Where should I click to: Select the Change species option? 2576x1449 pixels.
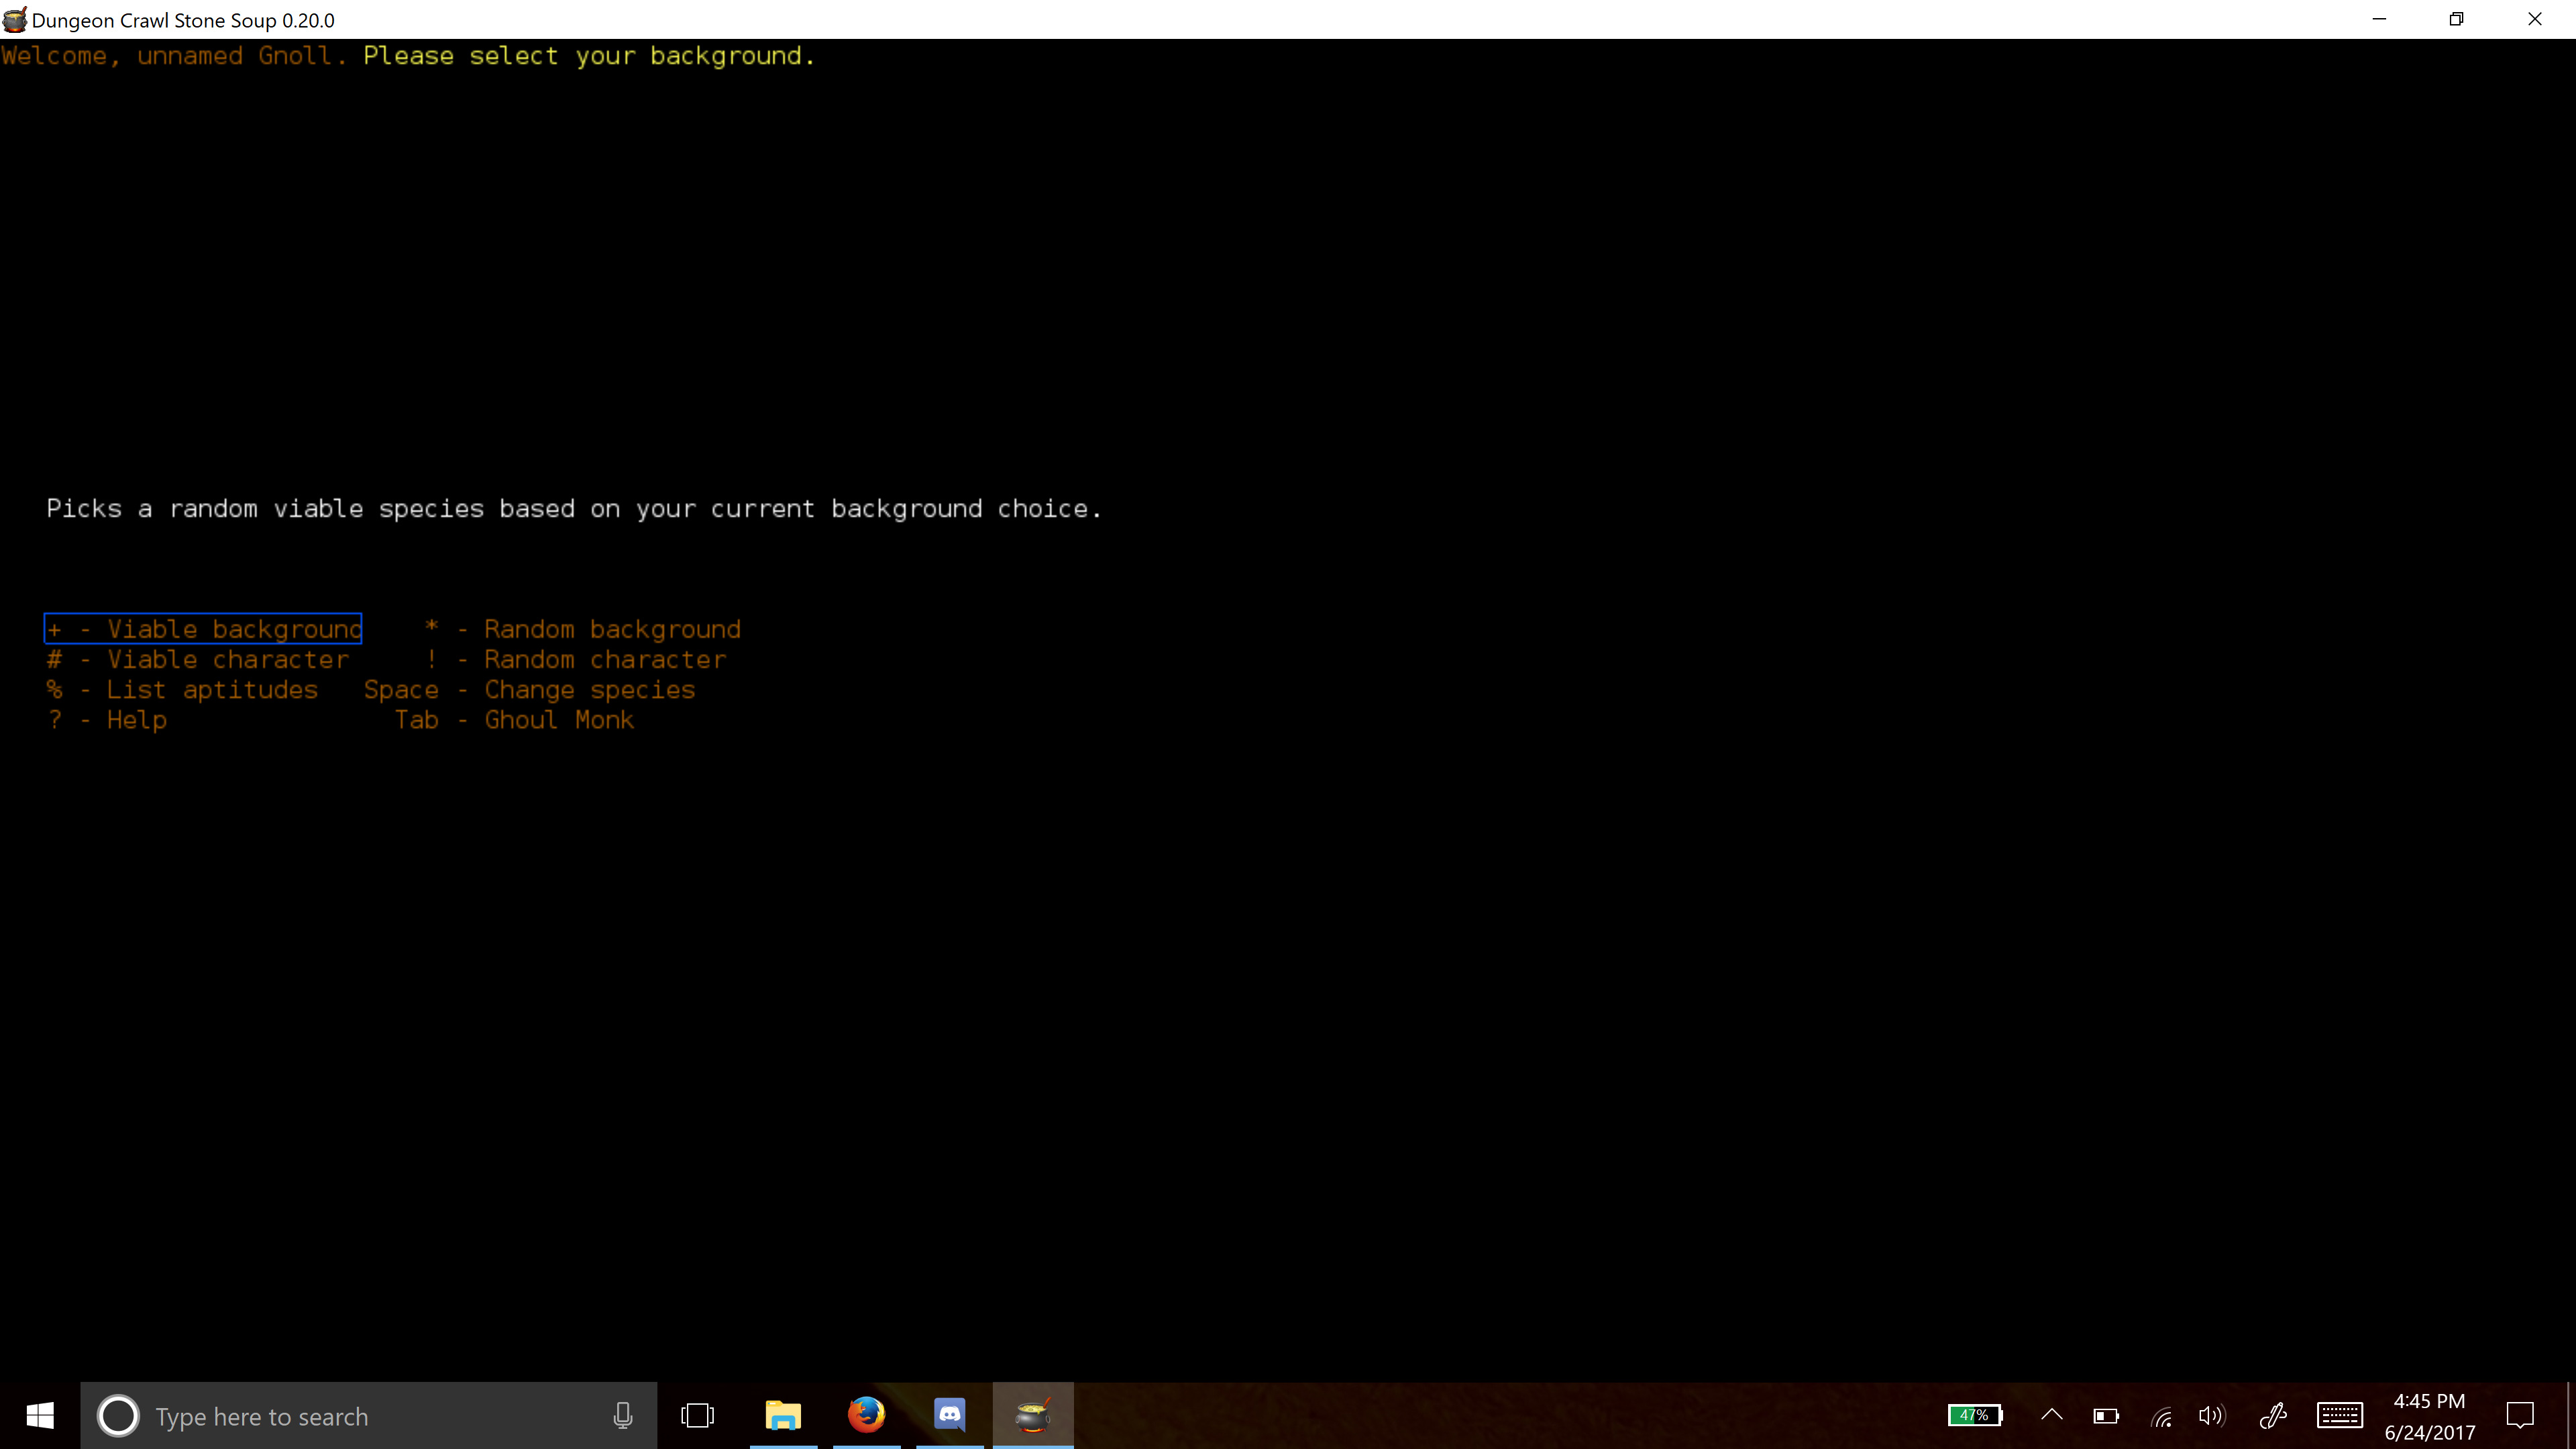(x=529, y=690)
